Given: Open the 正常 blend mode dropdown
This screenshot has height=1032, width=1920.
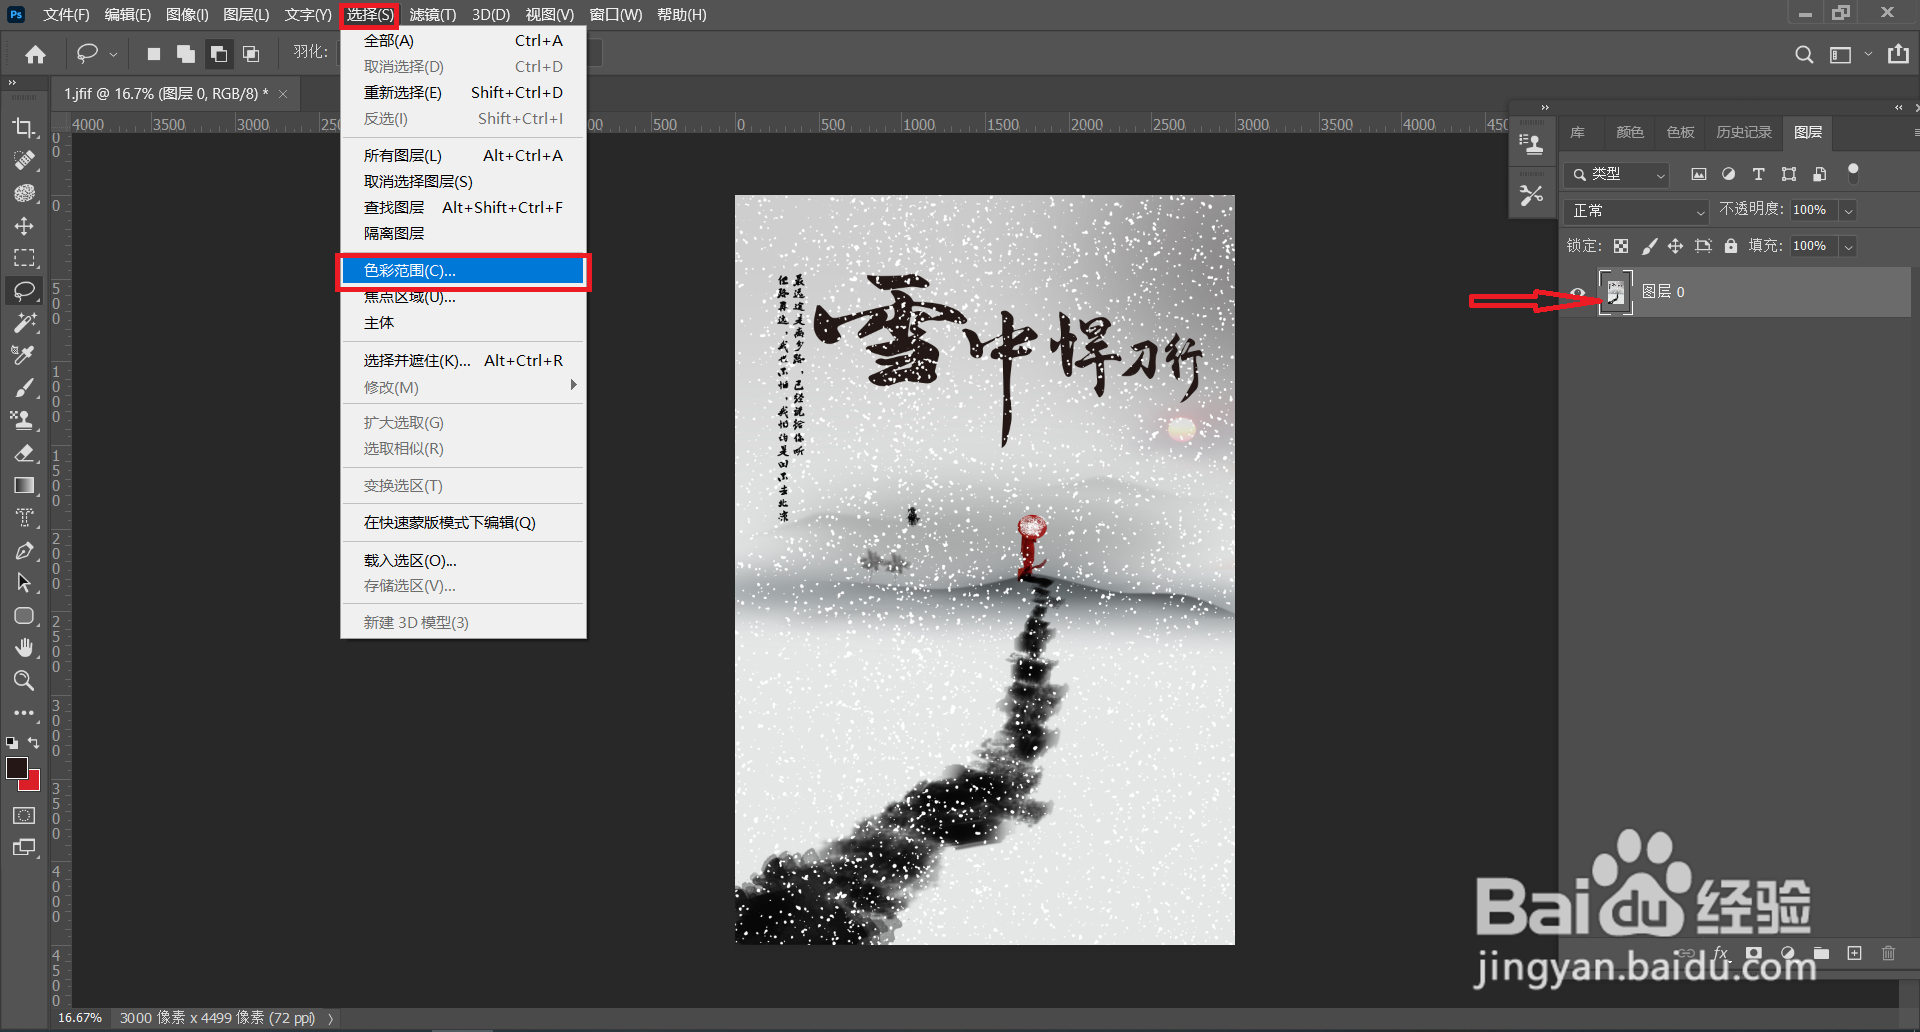Looking at the screenshot, I should click(x=1636, y=210).
